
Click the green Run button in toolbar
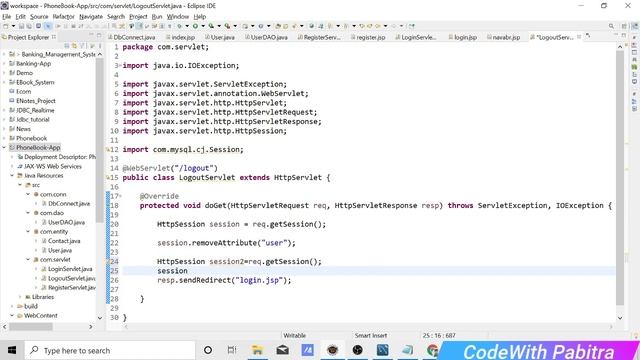[x=195, y=26]
